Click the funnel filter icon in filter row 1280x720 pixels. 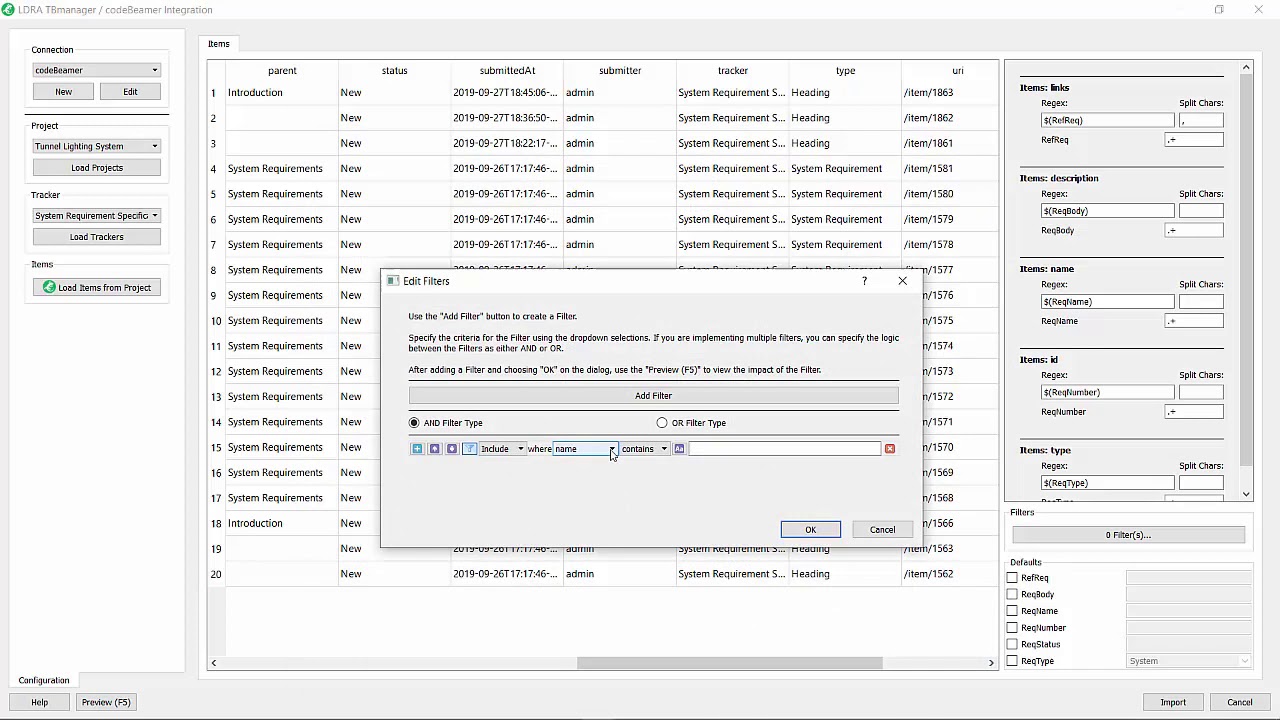(470, 449)
